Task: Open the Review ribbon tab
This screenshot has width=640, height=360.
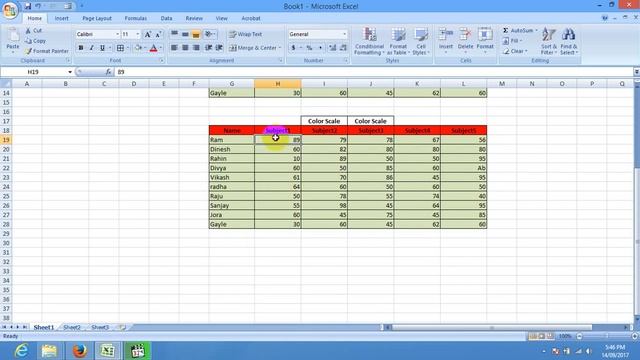Action: [194, 18]
